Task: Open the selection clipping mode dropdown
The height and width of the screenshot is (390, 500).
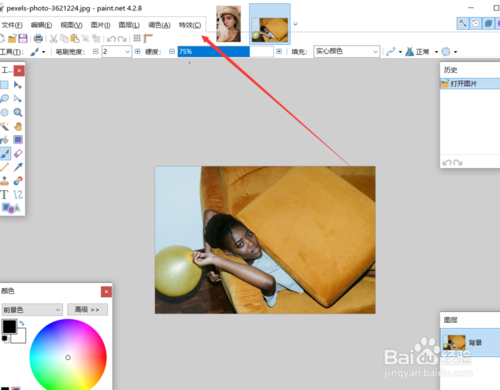Action: click(449, 52)
